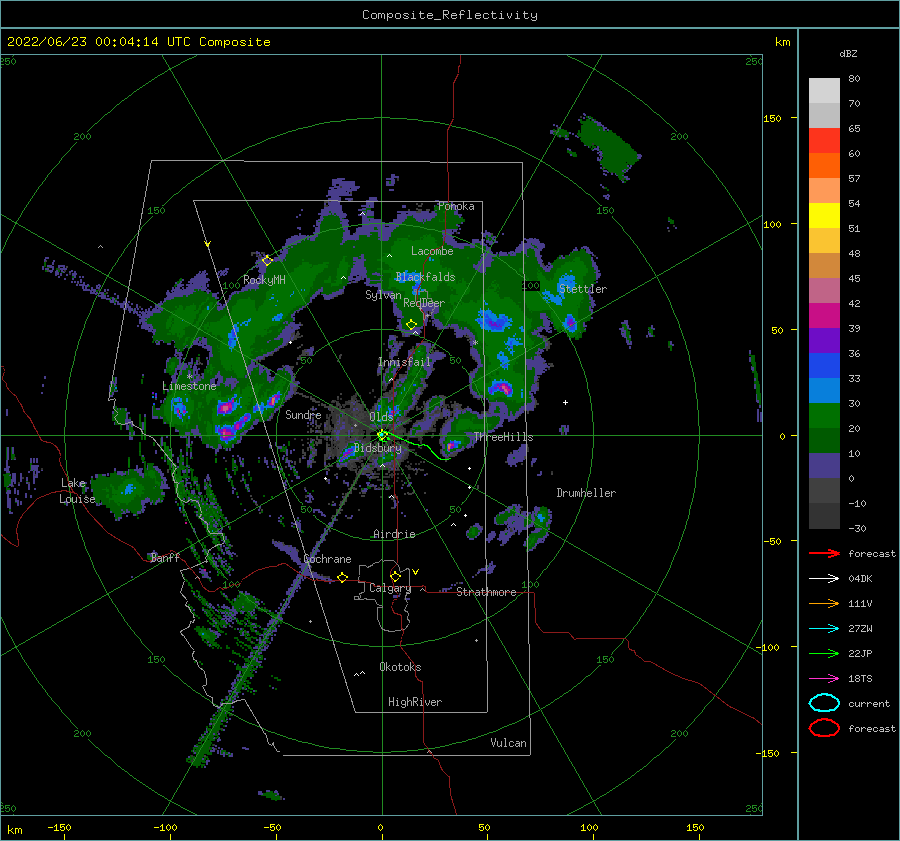Click the yellow v marker northeast of Calgary
Screen dimensions: 900x841
[x=416, y=572]
